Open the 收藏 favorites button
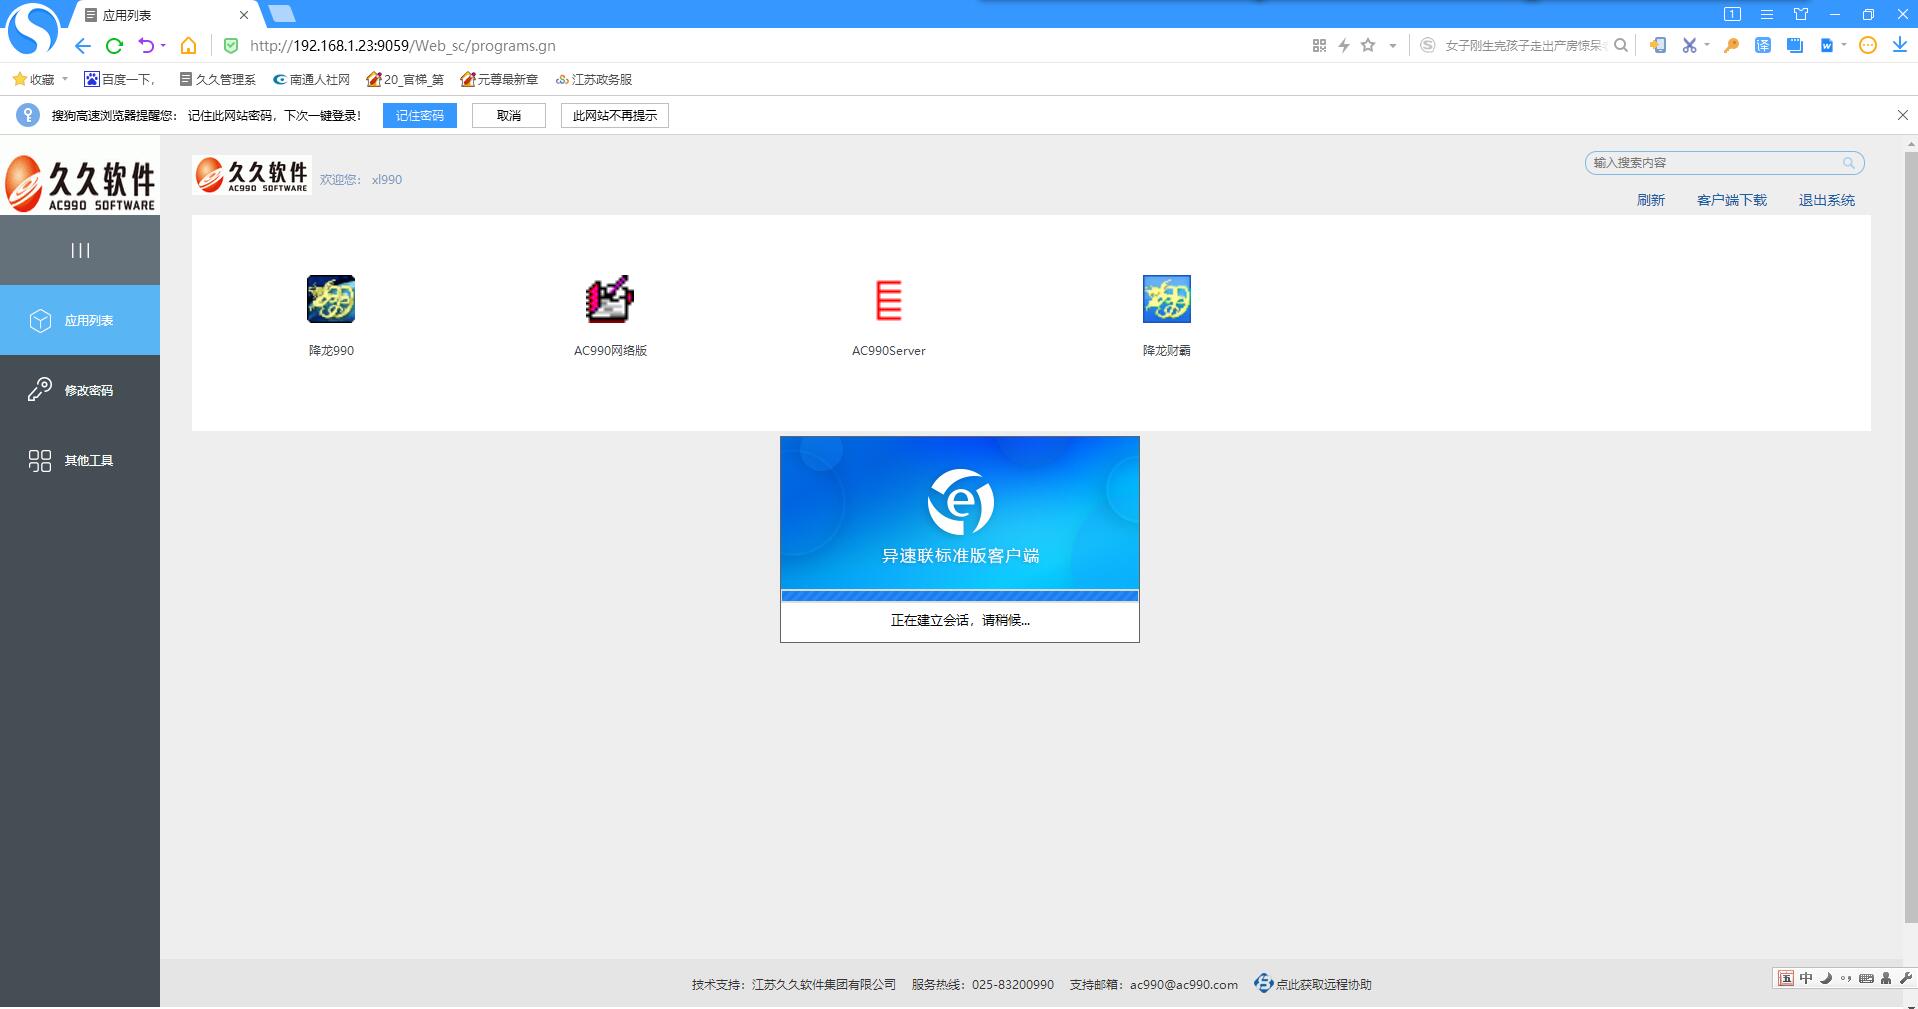This screenshot has height=1009, width=1918. click(33, 79)
